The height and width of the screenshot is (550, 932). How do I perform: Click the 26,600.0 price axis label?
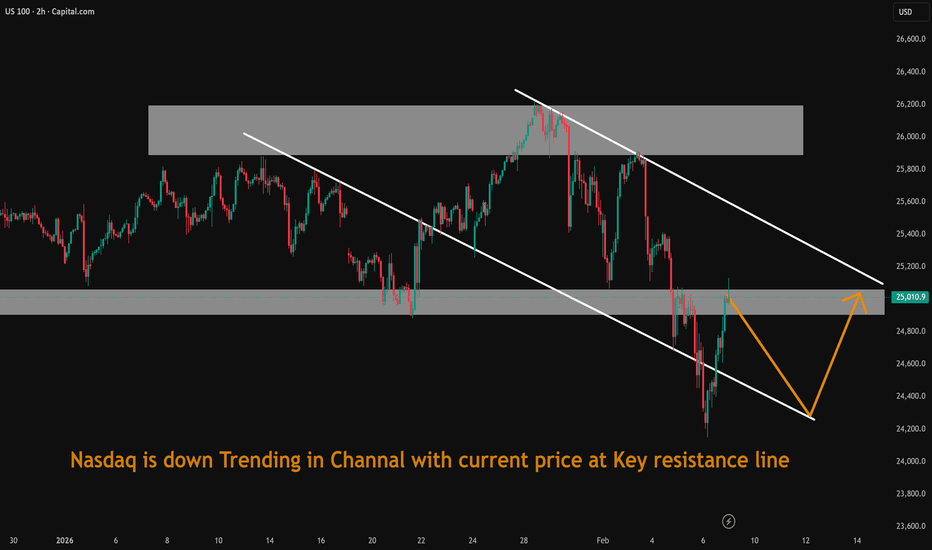tap(907, 39)
